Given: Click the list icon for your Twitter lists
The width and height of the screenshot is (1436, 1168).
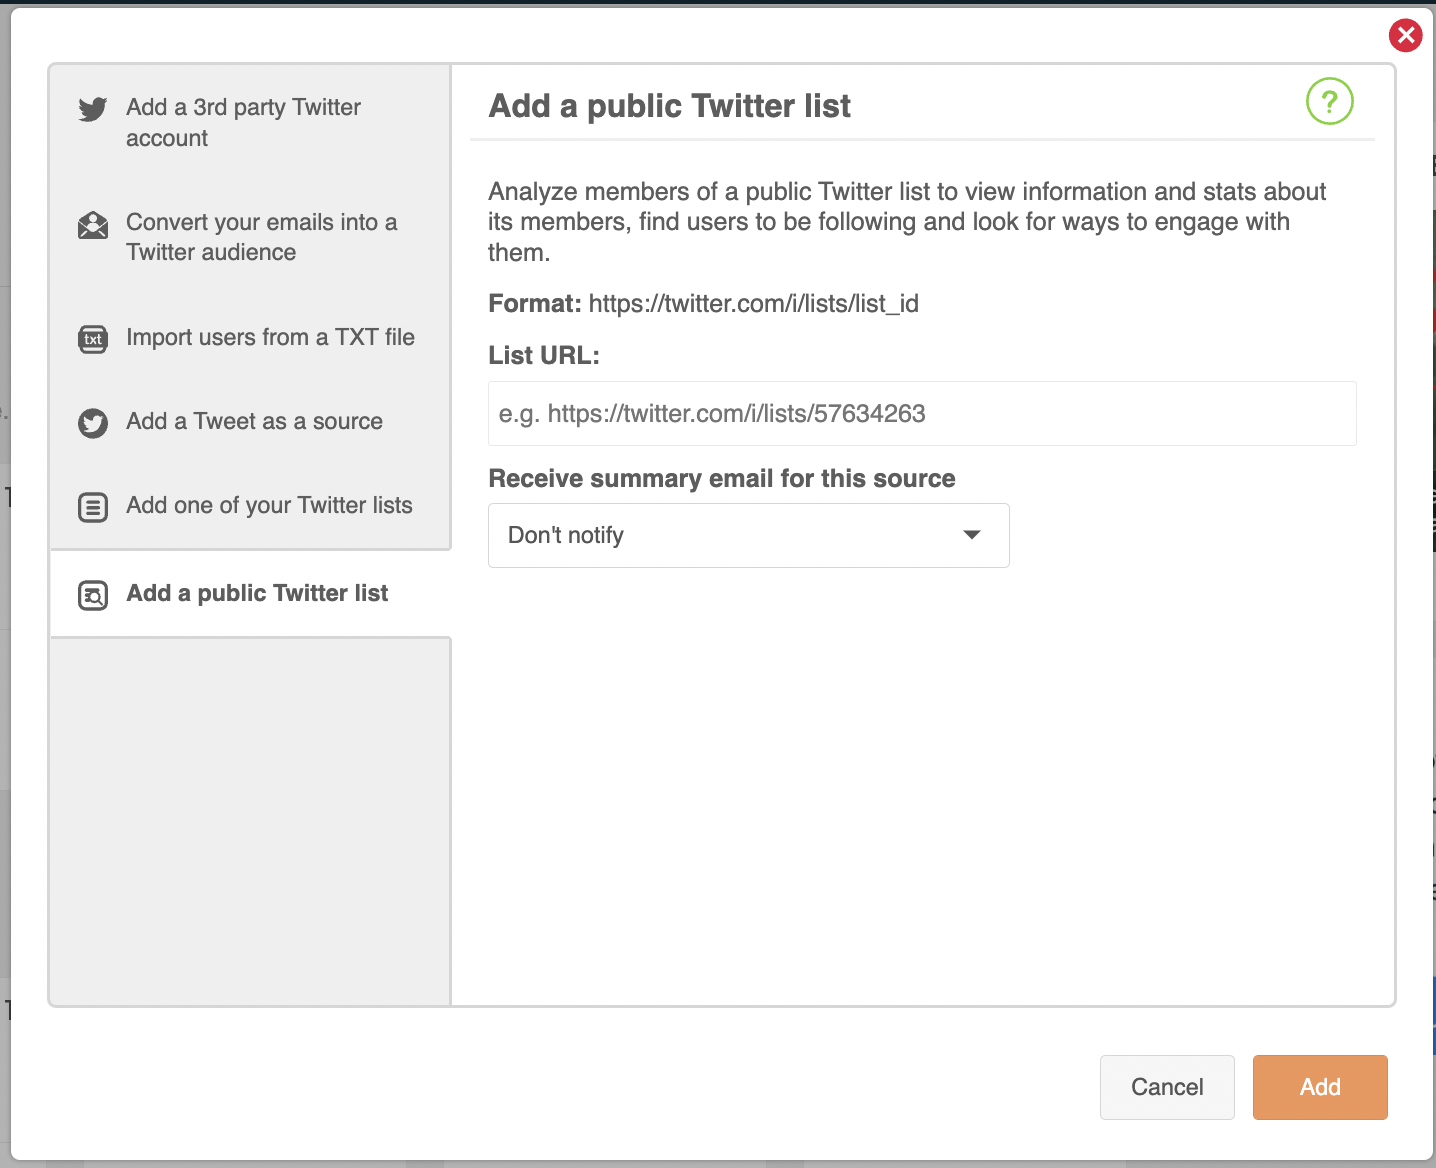Looking at the screenshot, I should point(93,507).
